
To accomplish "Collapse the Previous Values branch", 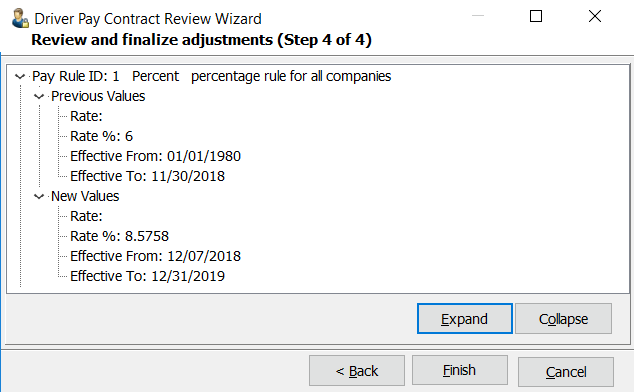I will pos(39,96).
